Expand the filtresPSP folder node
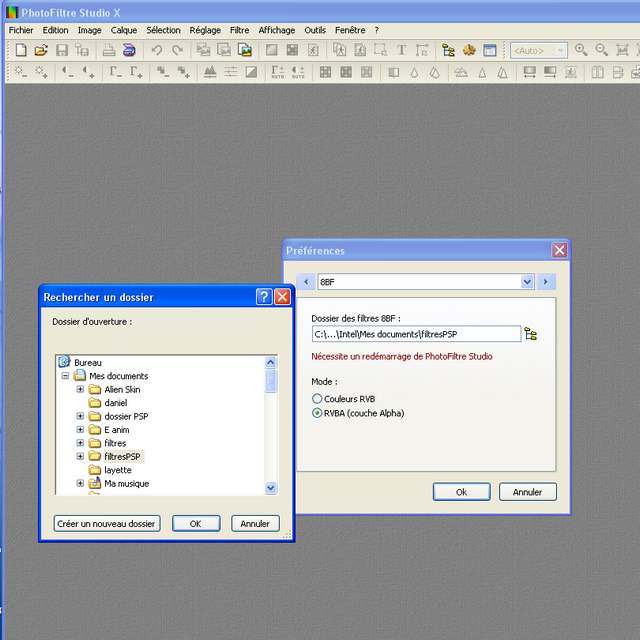 (80, 456)
